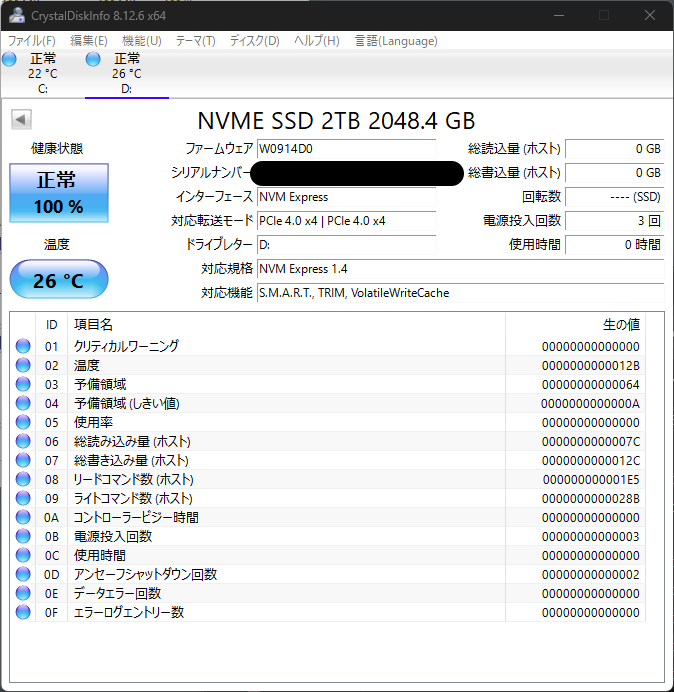
Task: Click status icon of row 0E データエラー回数
Action: coord(23,593)
